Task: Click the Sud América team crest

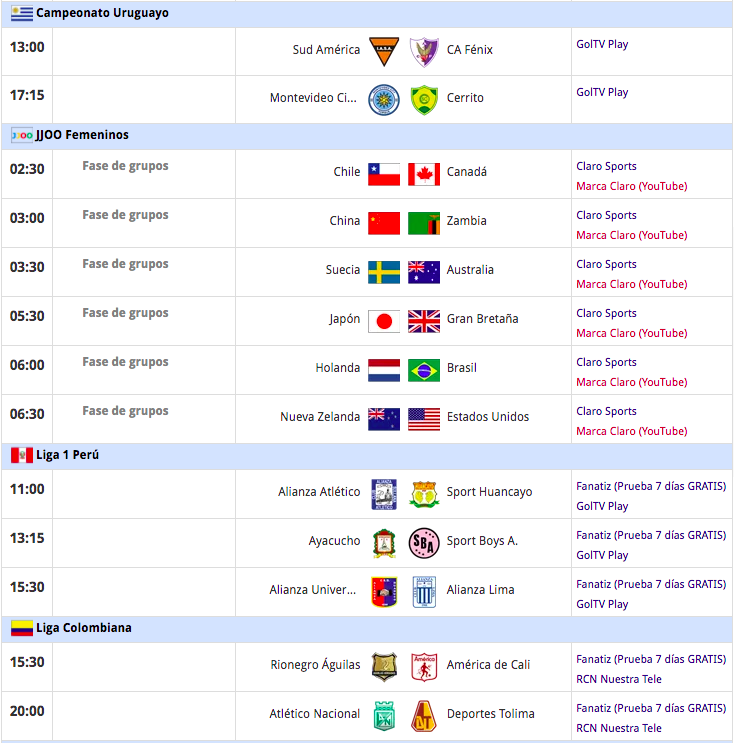Action: [384, 52]
